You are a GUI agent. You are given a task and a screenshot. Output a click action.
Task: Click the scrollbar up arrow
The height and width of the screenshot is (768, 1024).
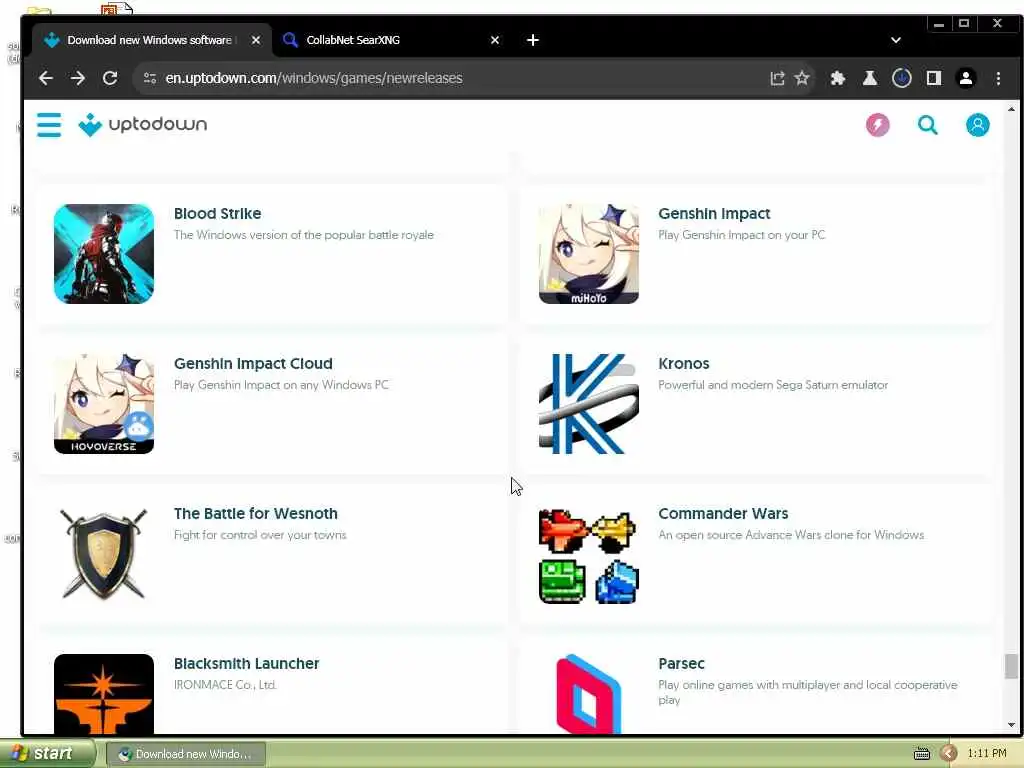1011,109
